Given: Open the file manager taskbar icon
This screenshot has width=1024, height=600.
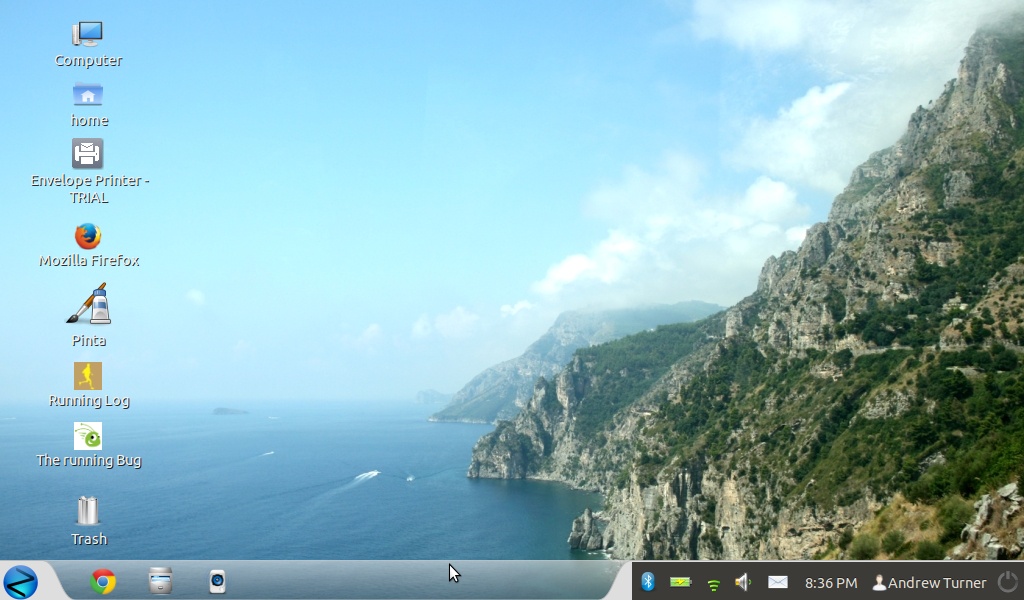Looking at the screenshot, I should [160, 581].
